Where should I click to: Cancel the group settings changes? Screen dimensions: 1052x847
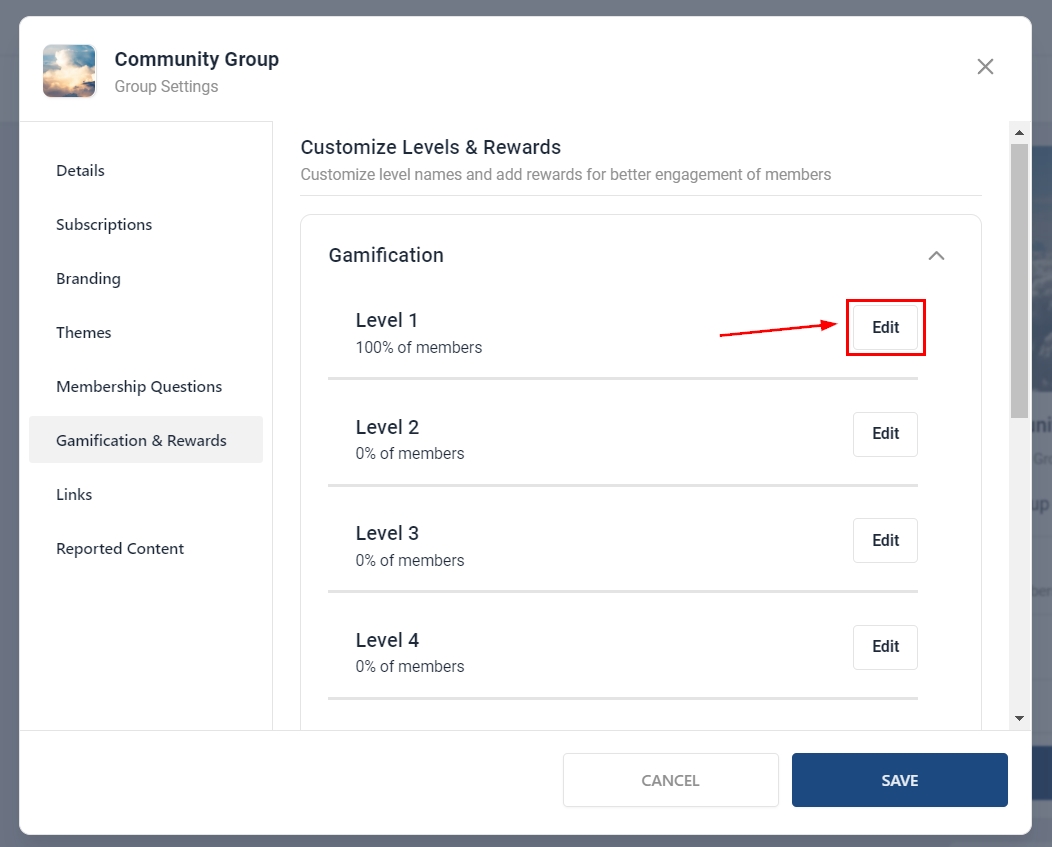pos(670,780)
